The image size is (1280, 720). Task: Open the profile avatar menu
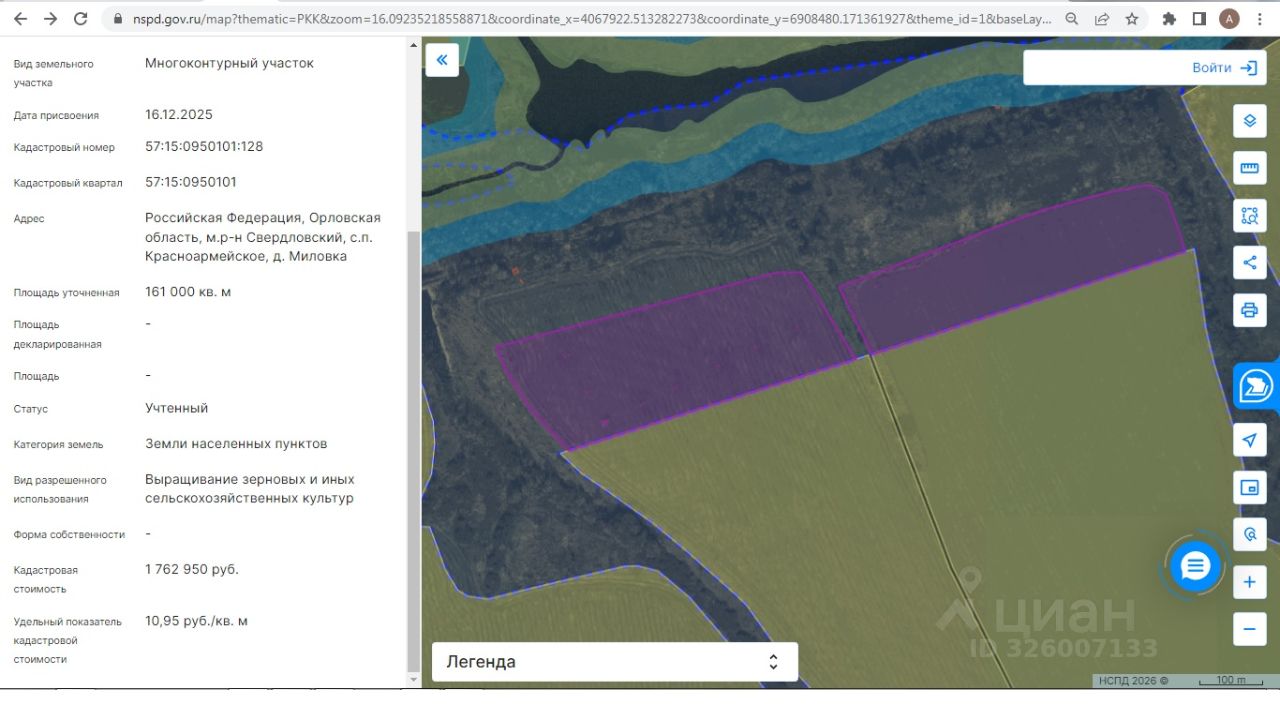click(x=1230, y=19)
